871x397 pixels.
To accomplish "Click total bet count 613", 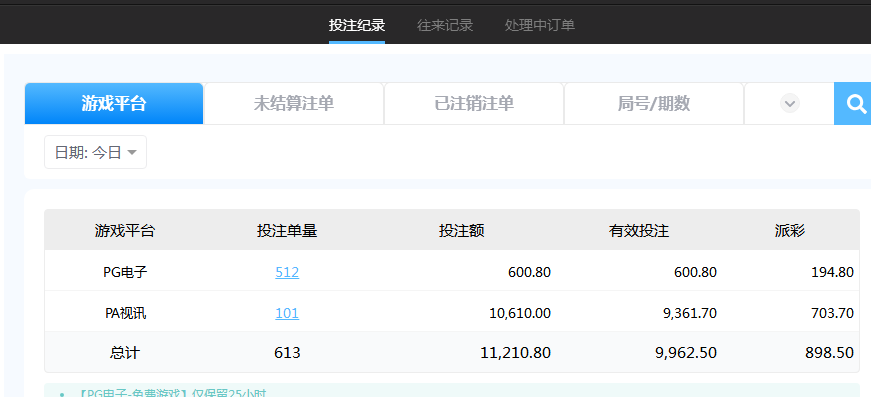I will [x=287, y=353].
